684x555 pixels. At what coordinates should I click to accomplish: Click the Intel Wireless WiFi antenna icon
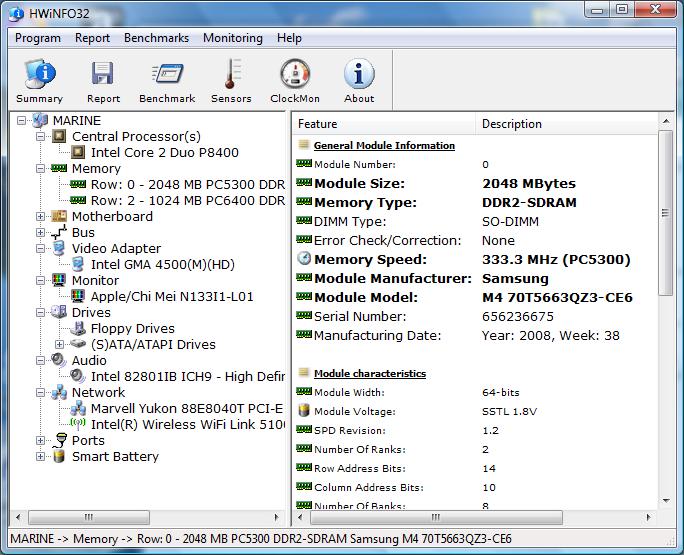pos(78,423)
